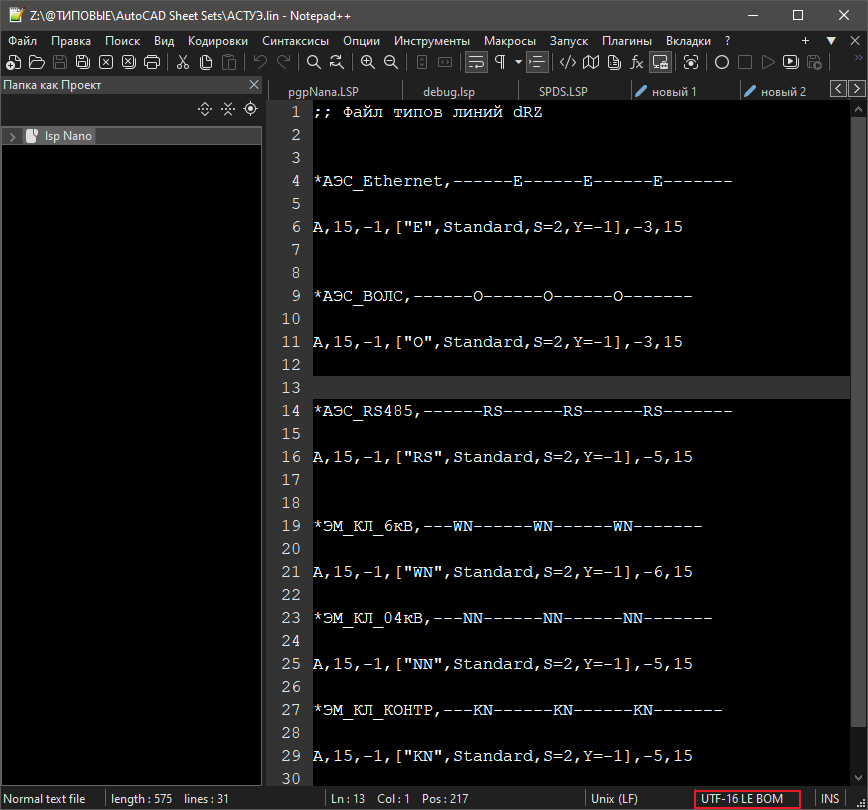The image size is (868, 810).
Task: Expand hidden toolbar items chevron
Action: tap(859, 58)
